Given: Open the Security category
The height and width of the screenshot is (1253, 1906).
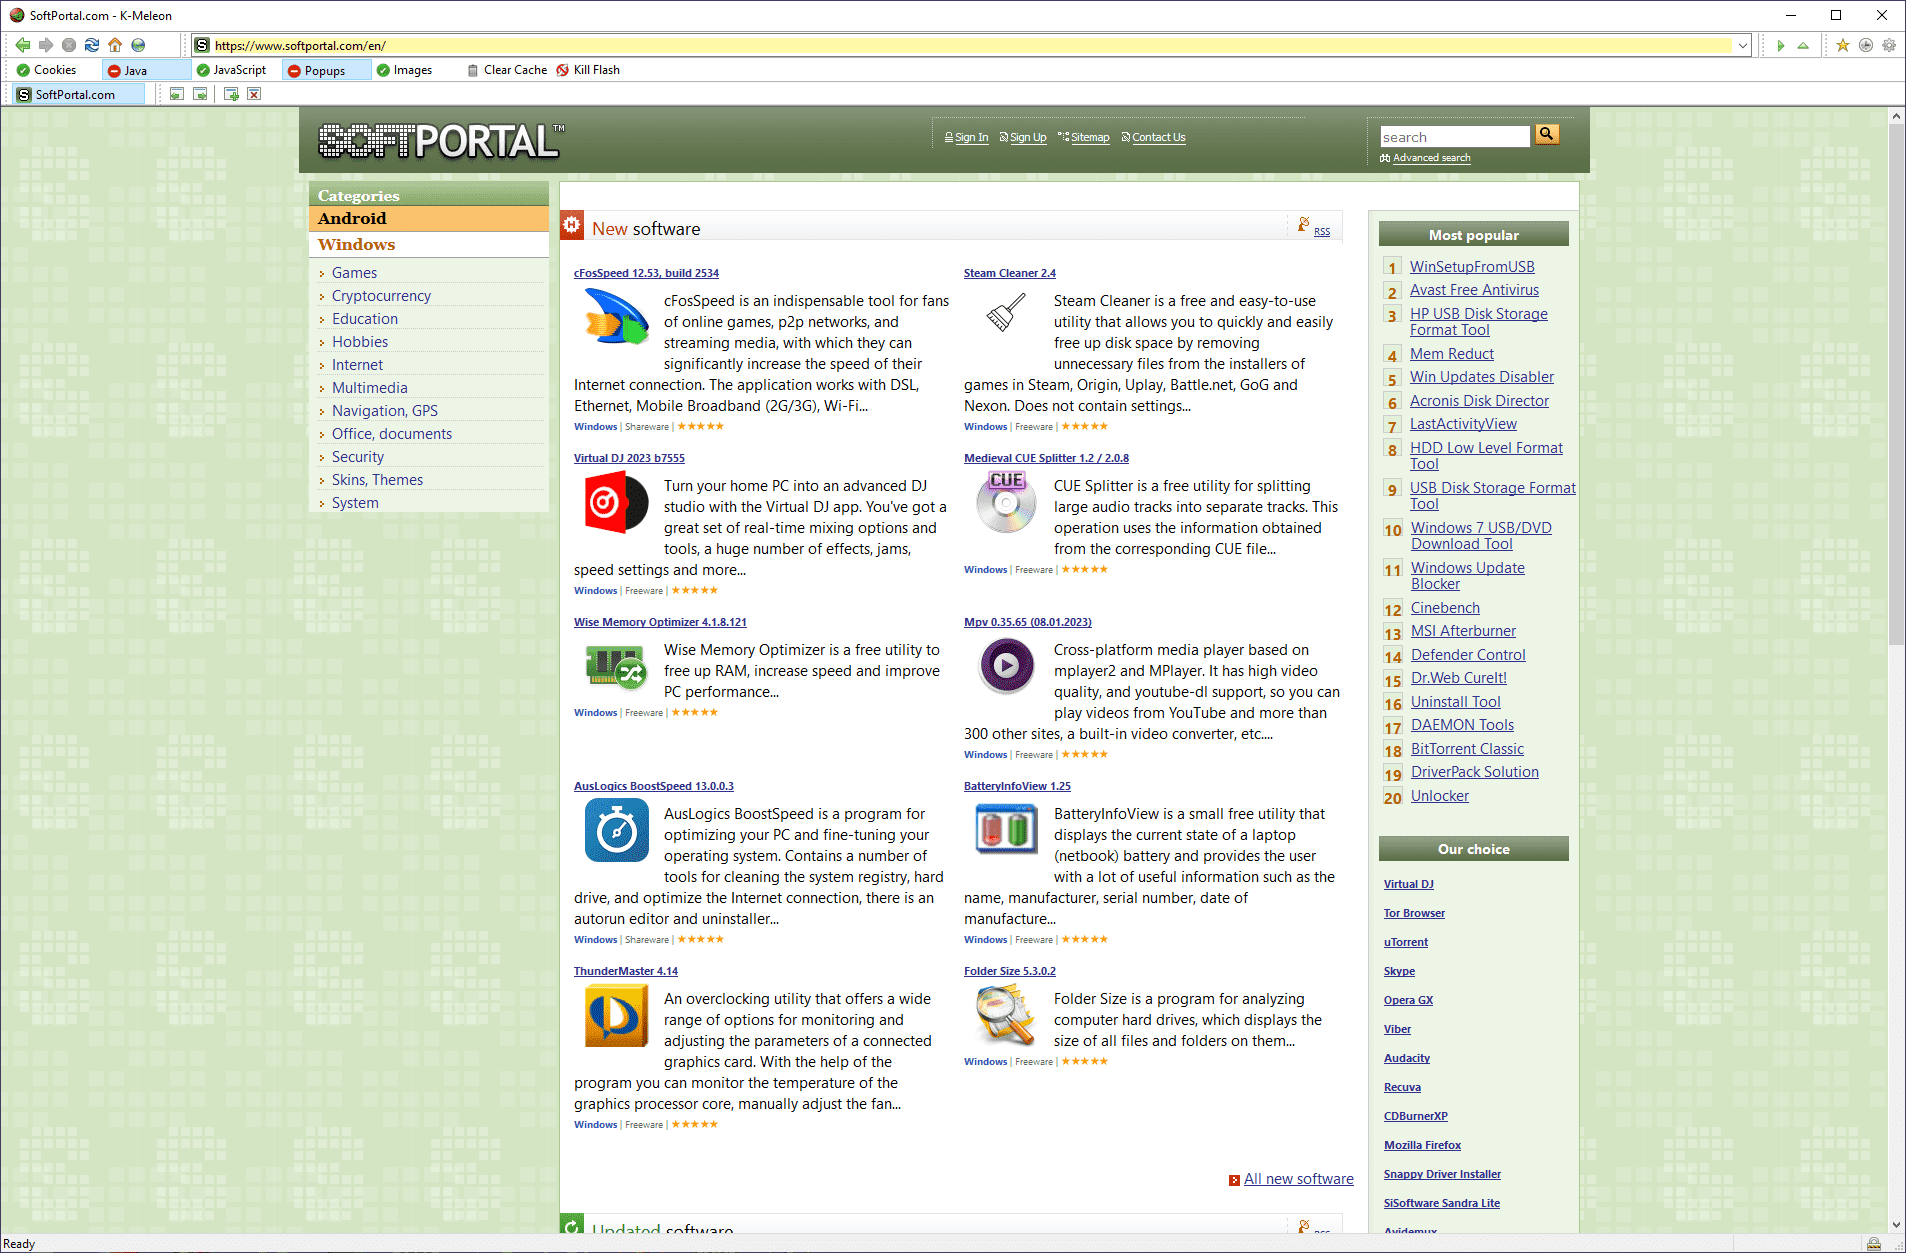Looking at the screenshot, I should tap(357, 457).
